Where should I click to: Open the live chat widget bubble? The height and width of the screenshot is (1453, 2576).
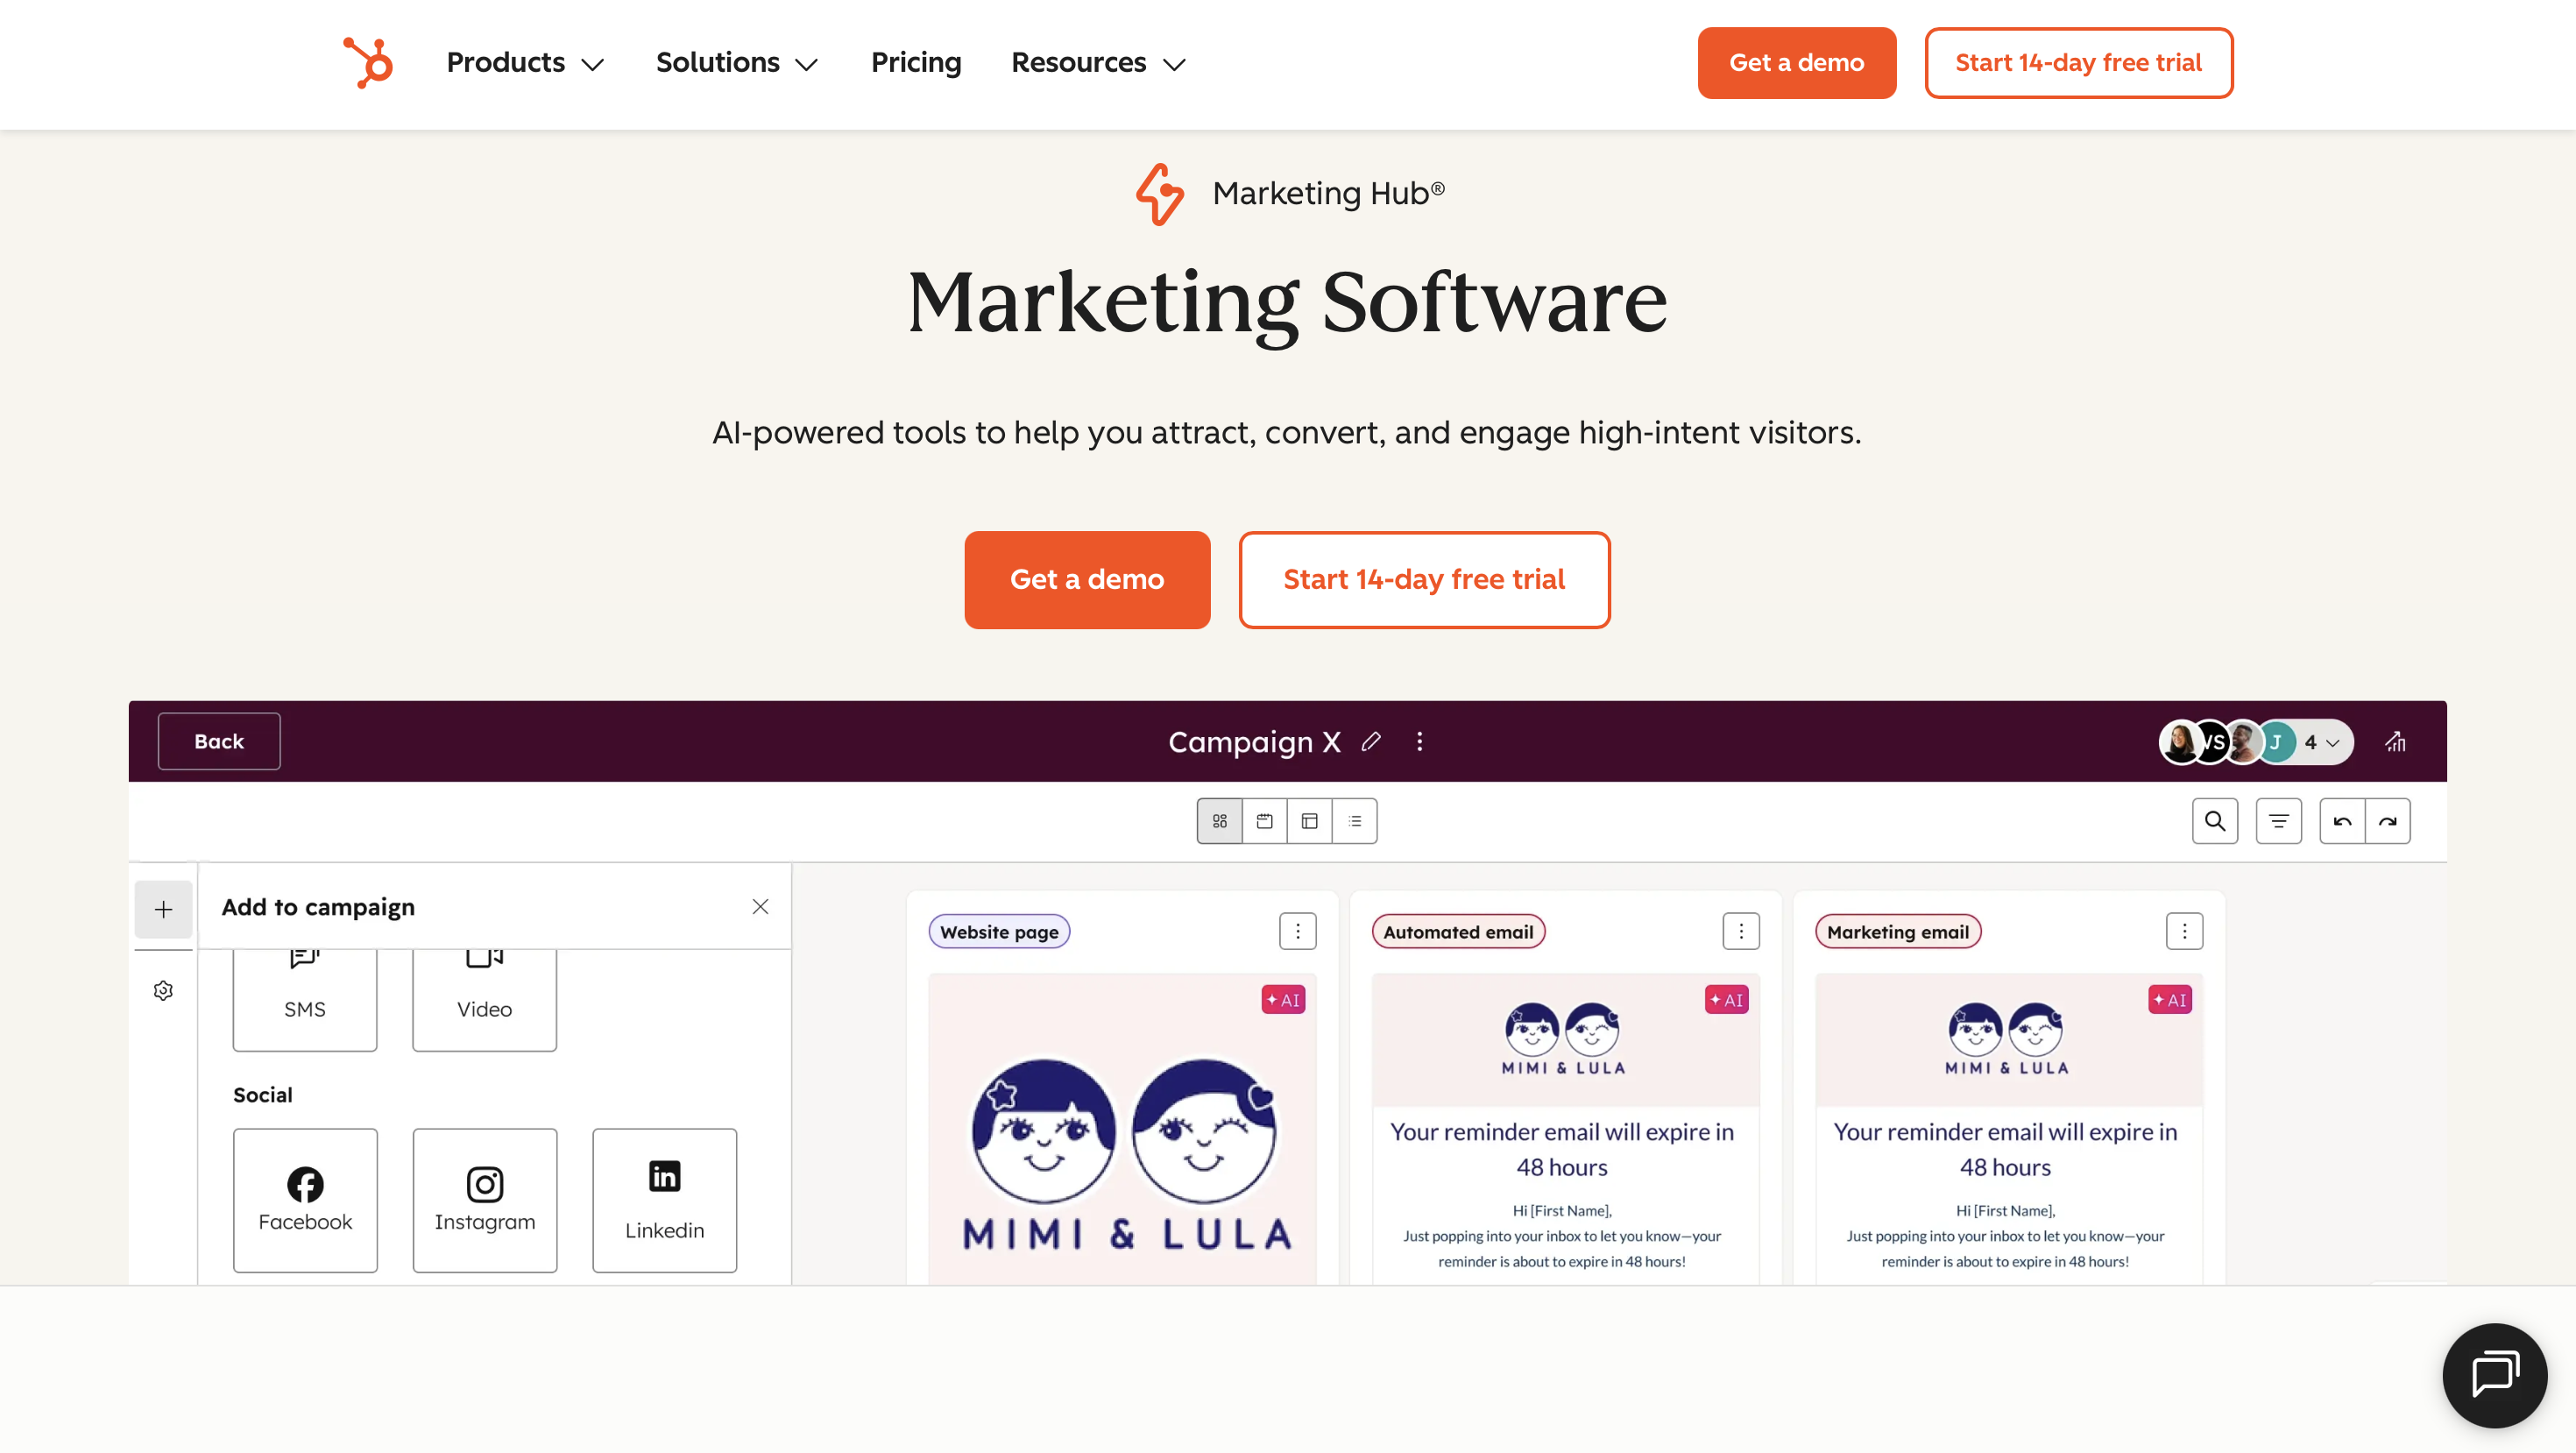(2495, 1375)
